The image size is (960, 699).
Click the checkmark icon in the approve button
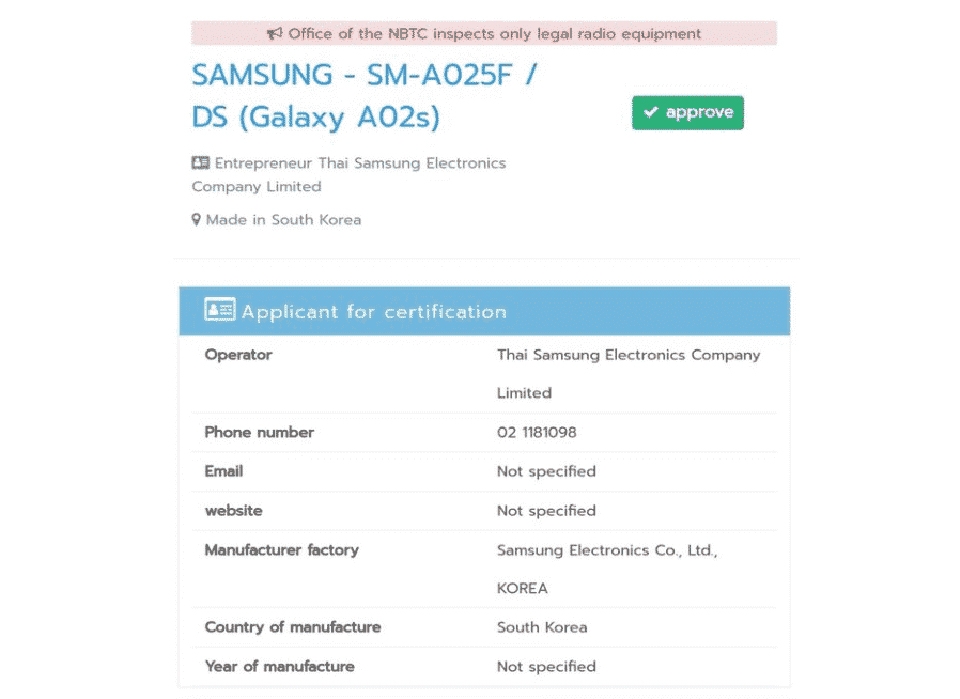pos(651,112)
